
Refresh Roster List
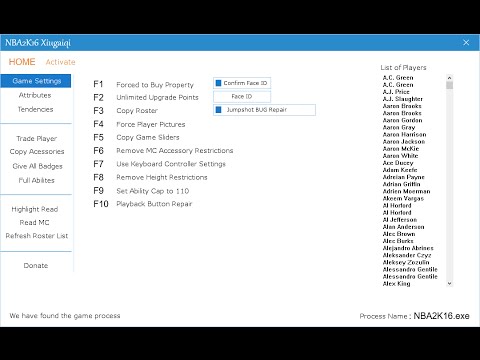37,236
